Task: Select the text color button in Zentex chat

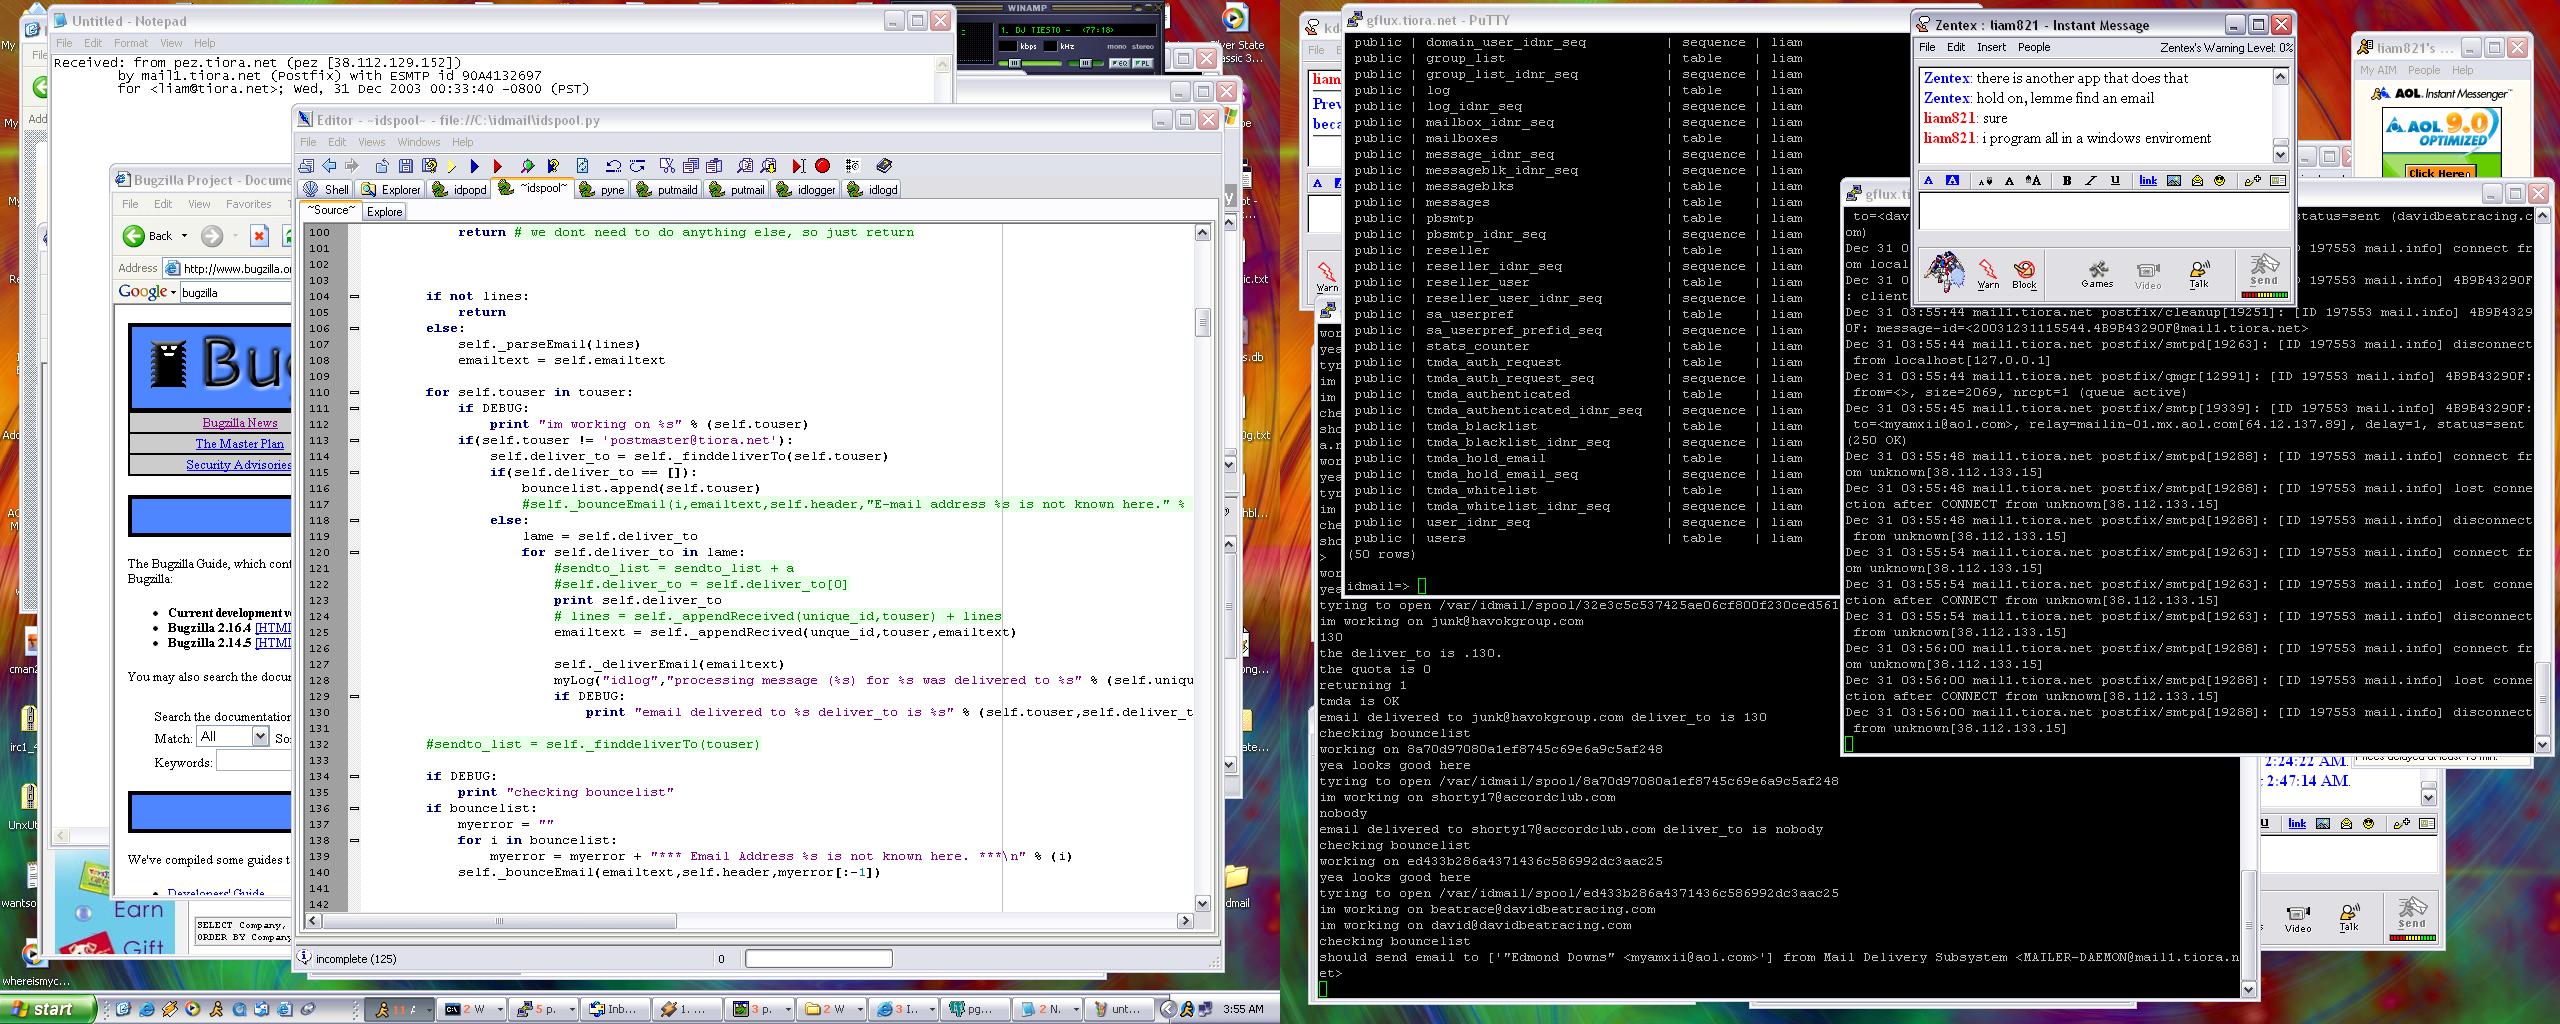Action: 1928,181
